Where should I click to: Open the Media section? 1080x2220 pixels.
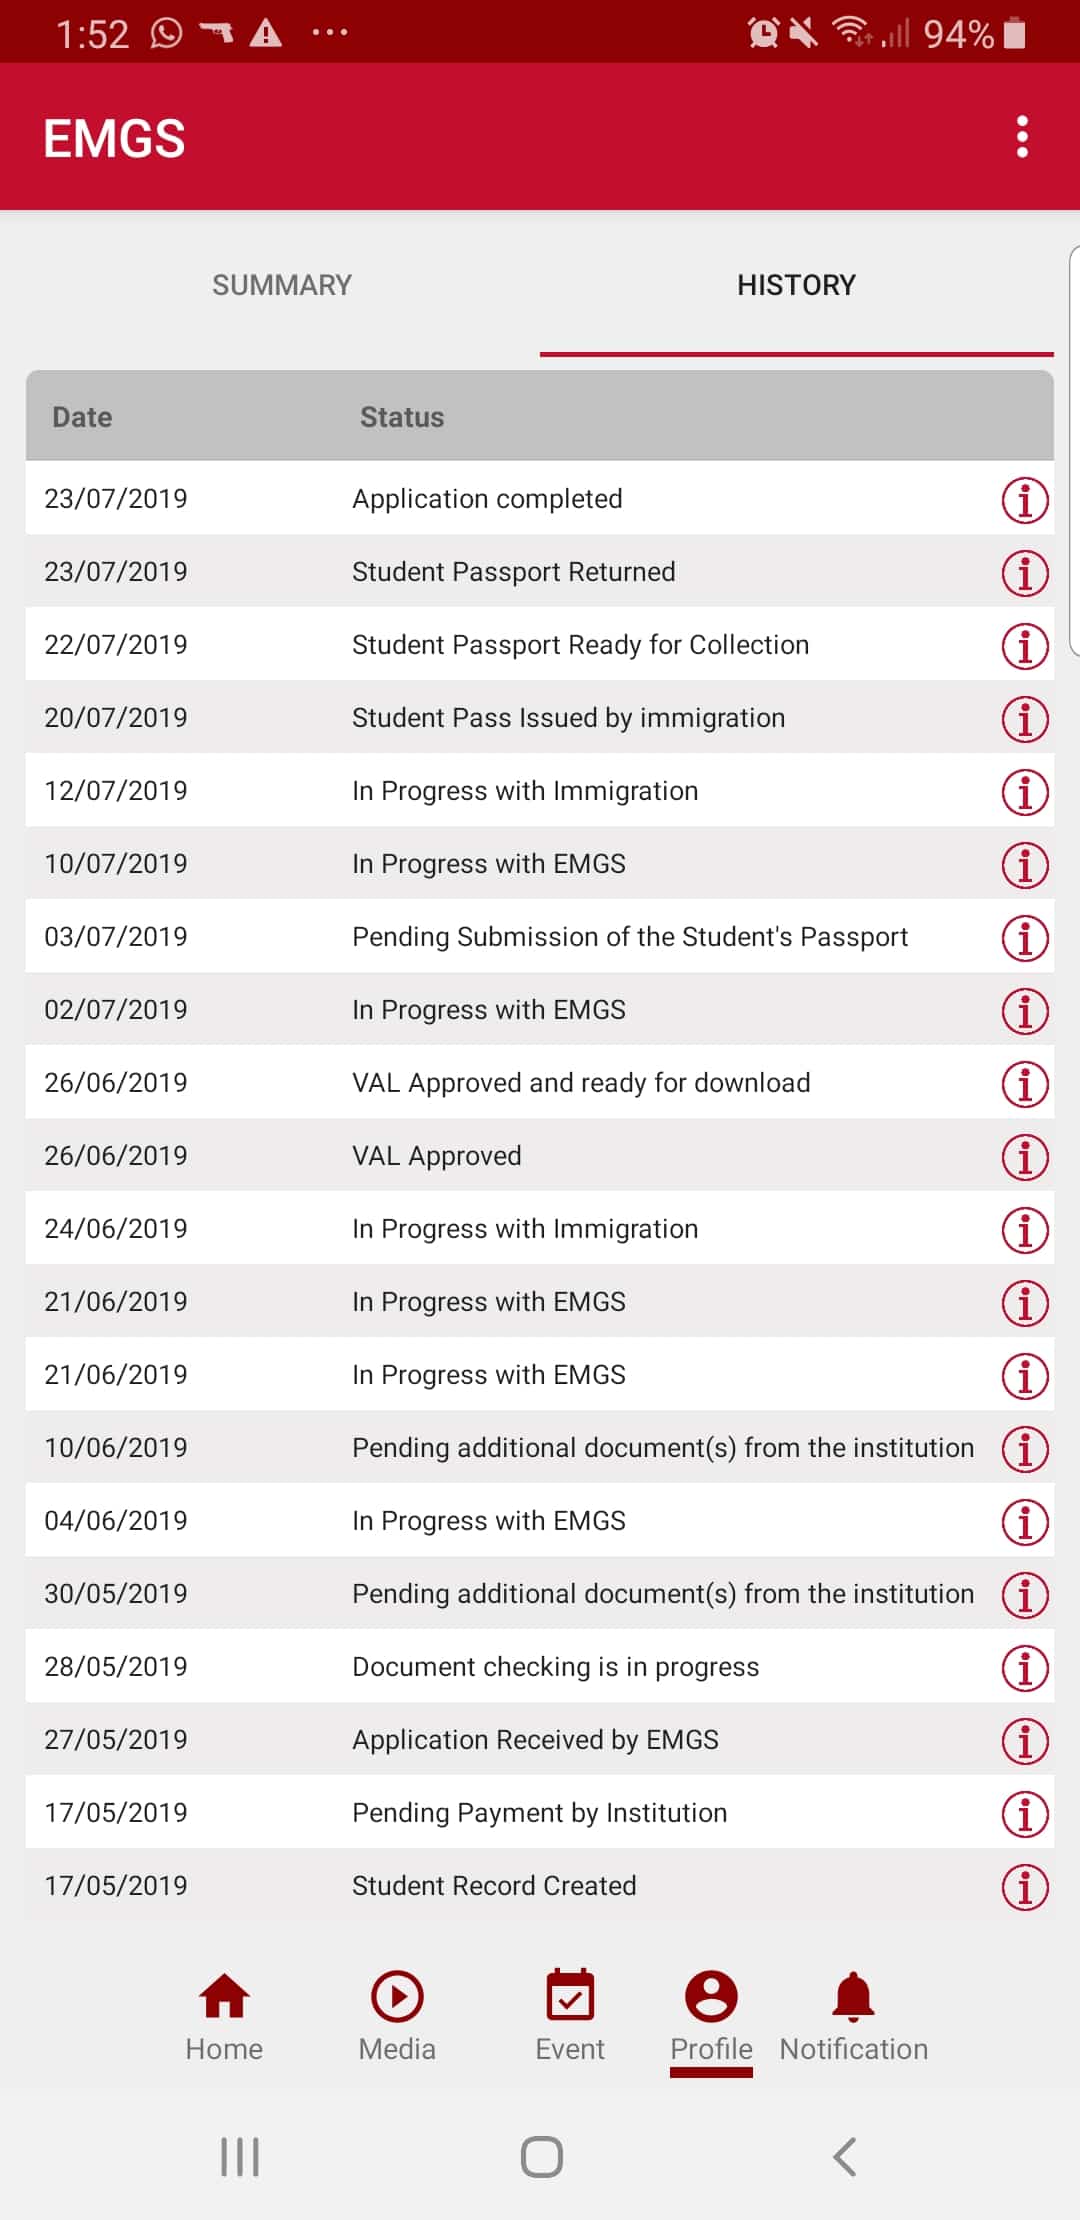pyautogui.click(x=397, y=2017)
